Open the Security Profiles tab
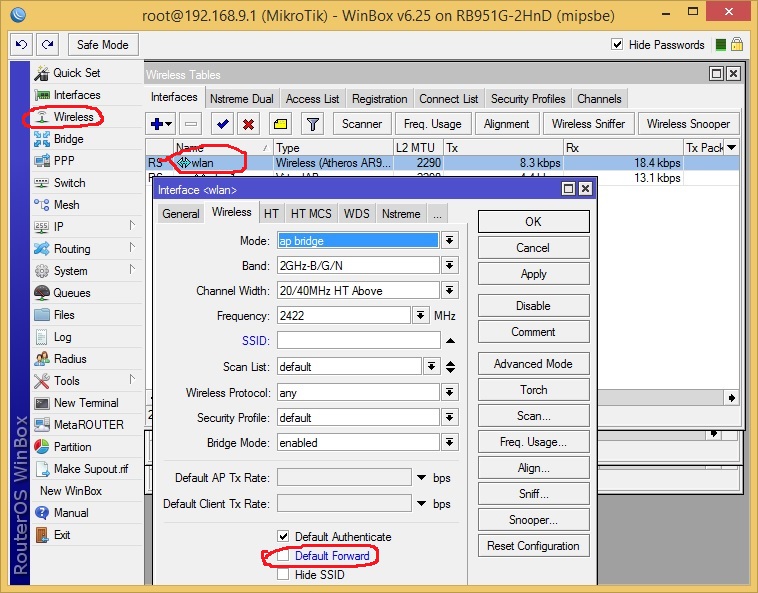The width and height of the screenshot is (758, 593). tap(528, 99)
